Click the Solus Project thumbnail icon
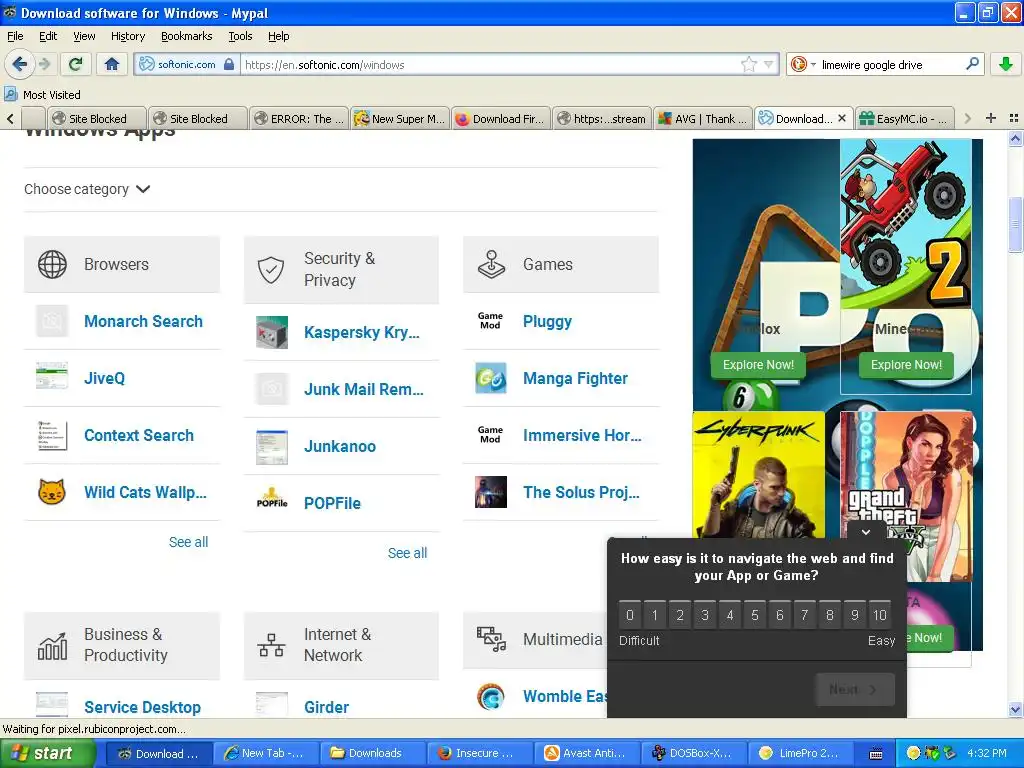Viewport: 1024px width, 768px height. tap(491, 492)
